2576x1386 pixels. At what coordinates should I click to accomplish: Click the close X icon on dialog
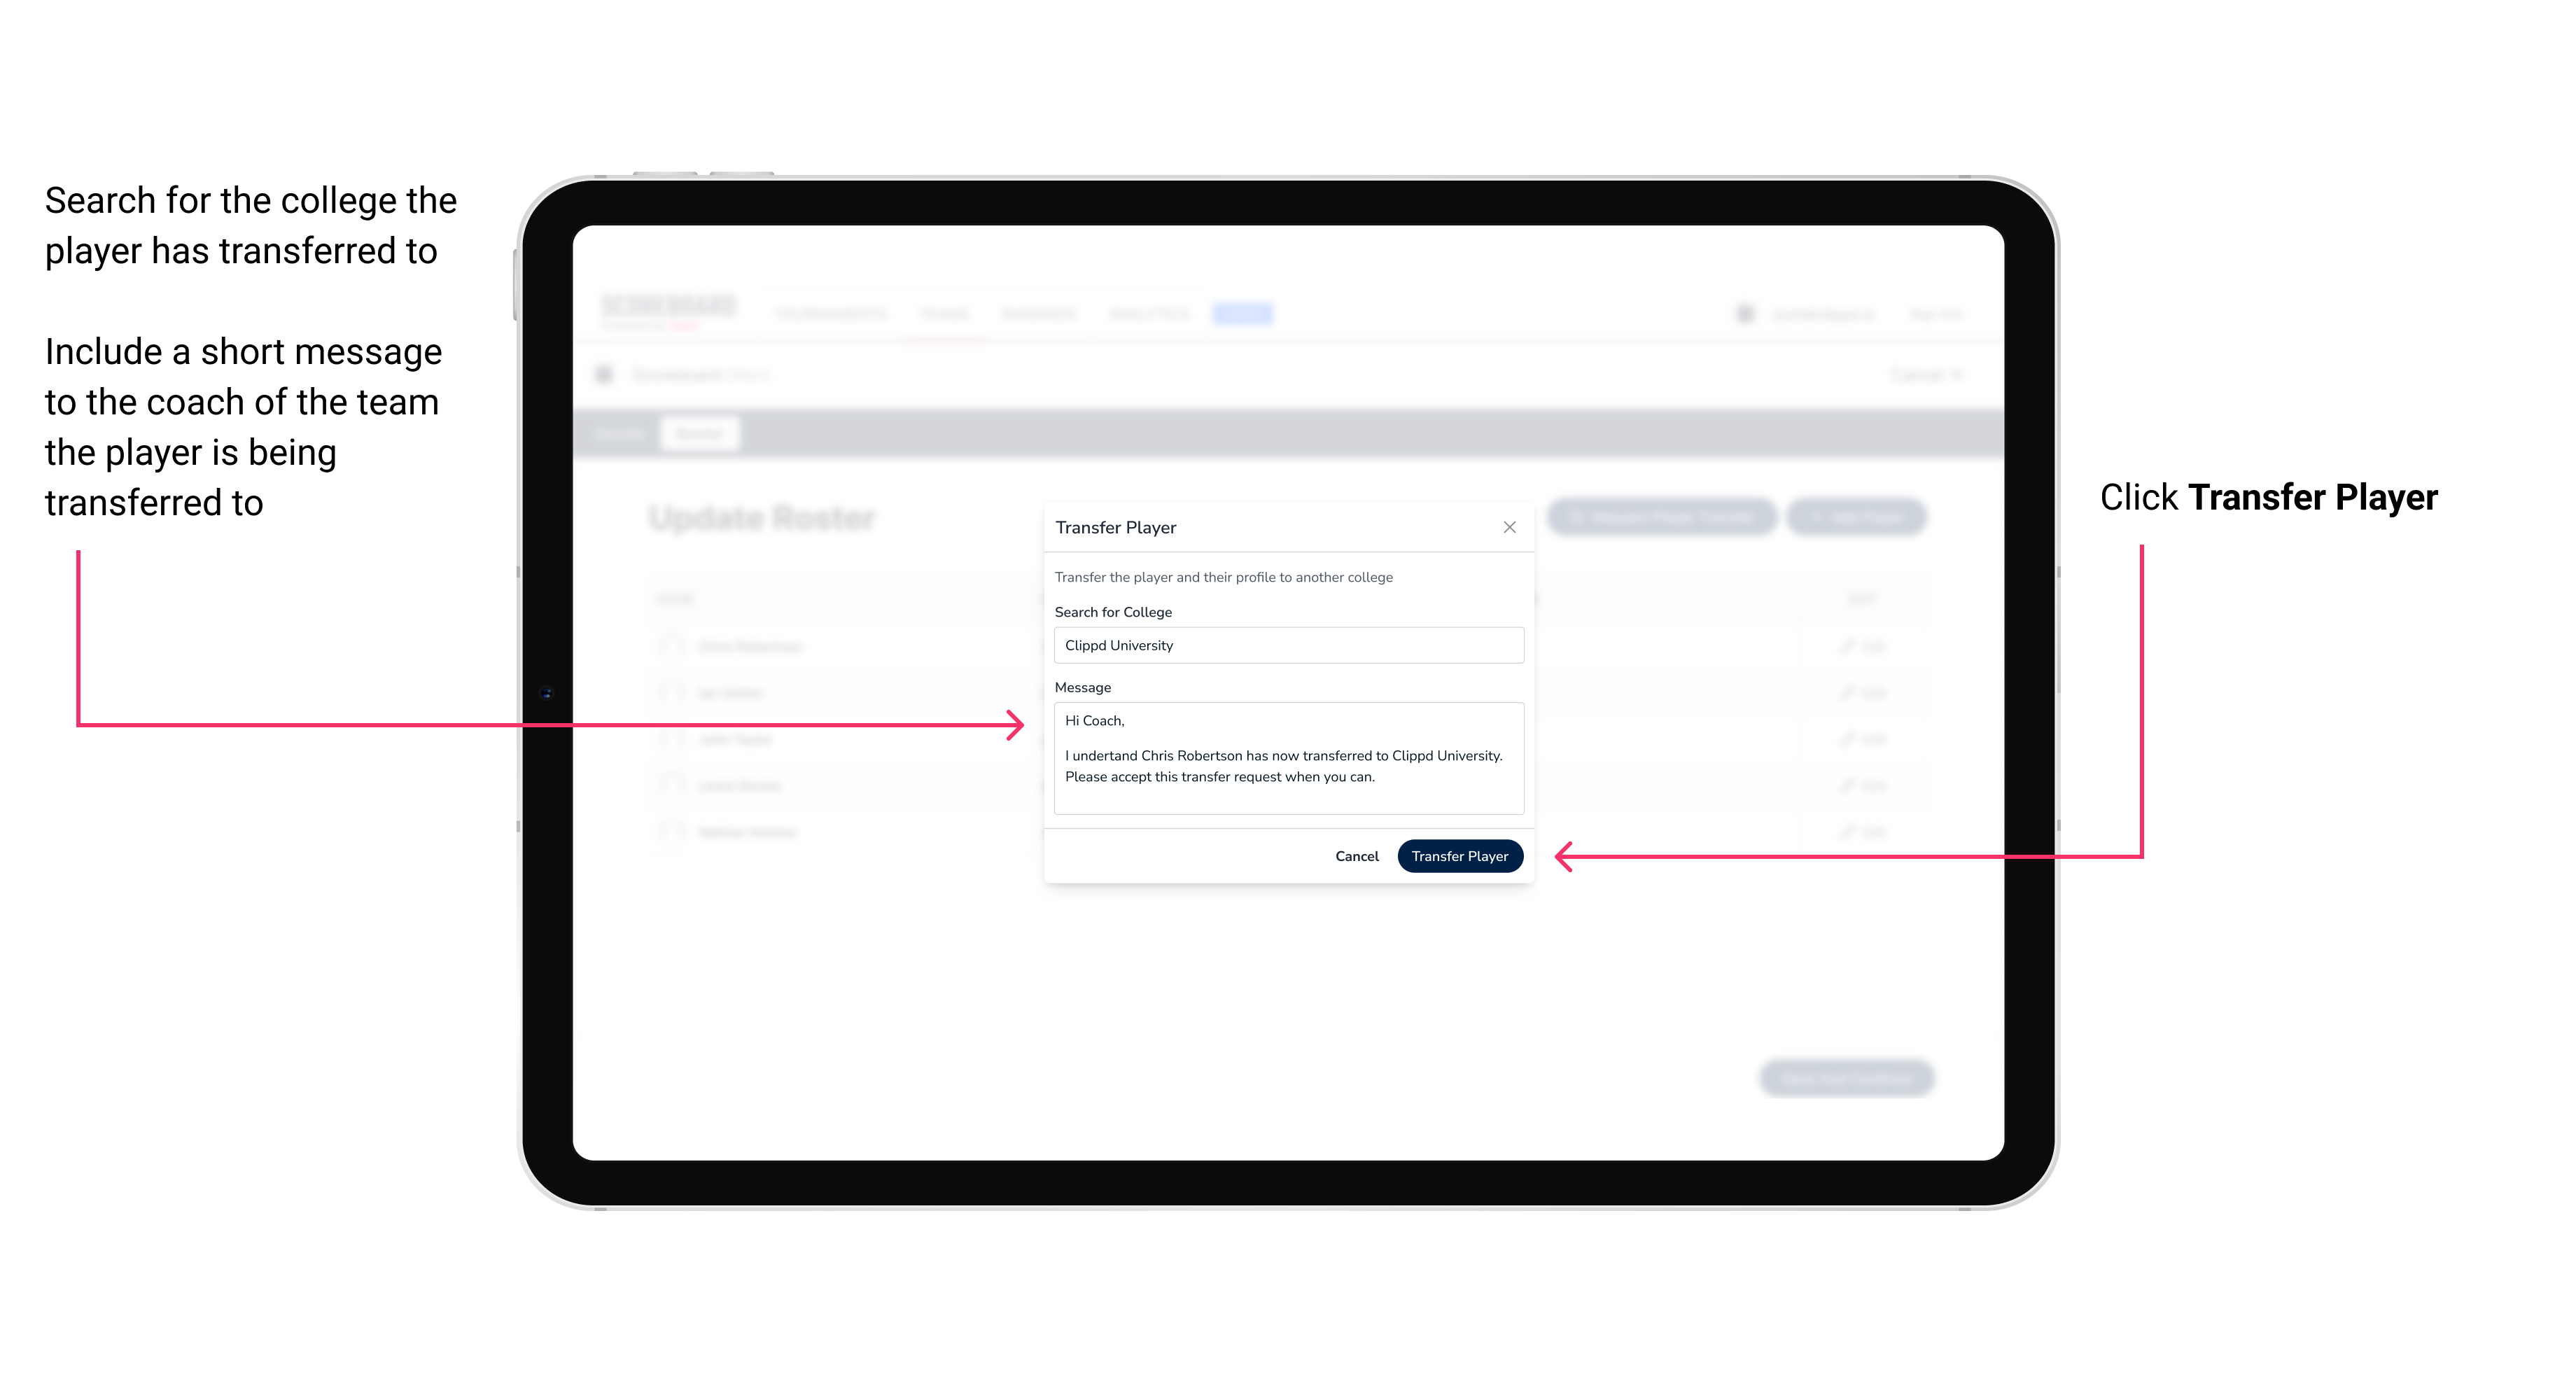point(1508,526)
